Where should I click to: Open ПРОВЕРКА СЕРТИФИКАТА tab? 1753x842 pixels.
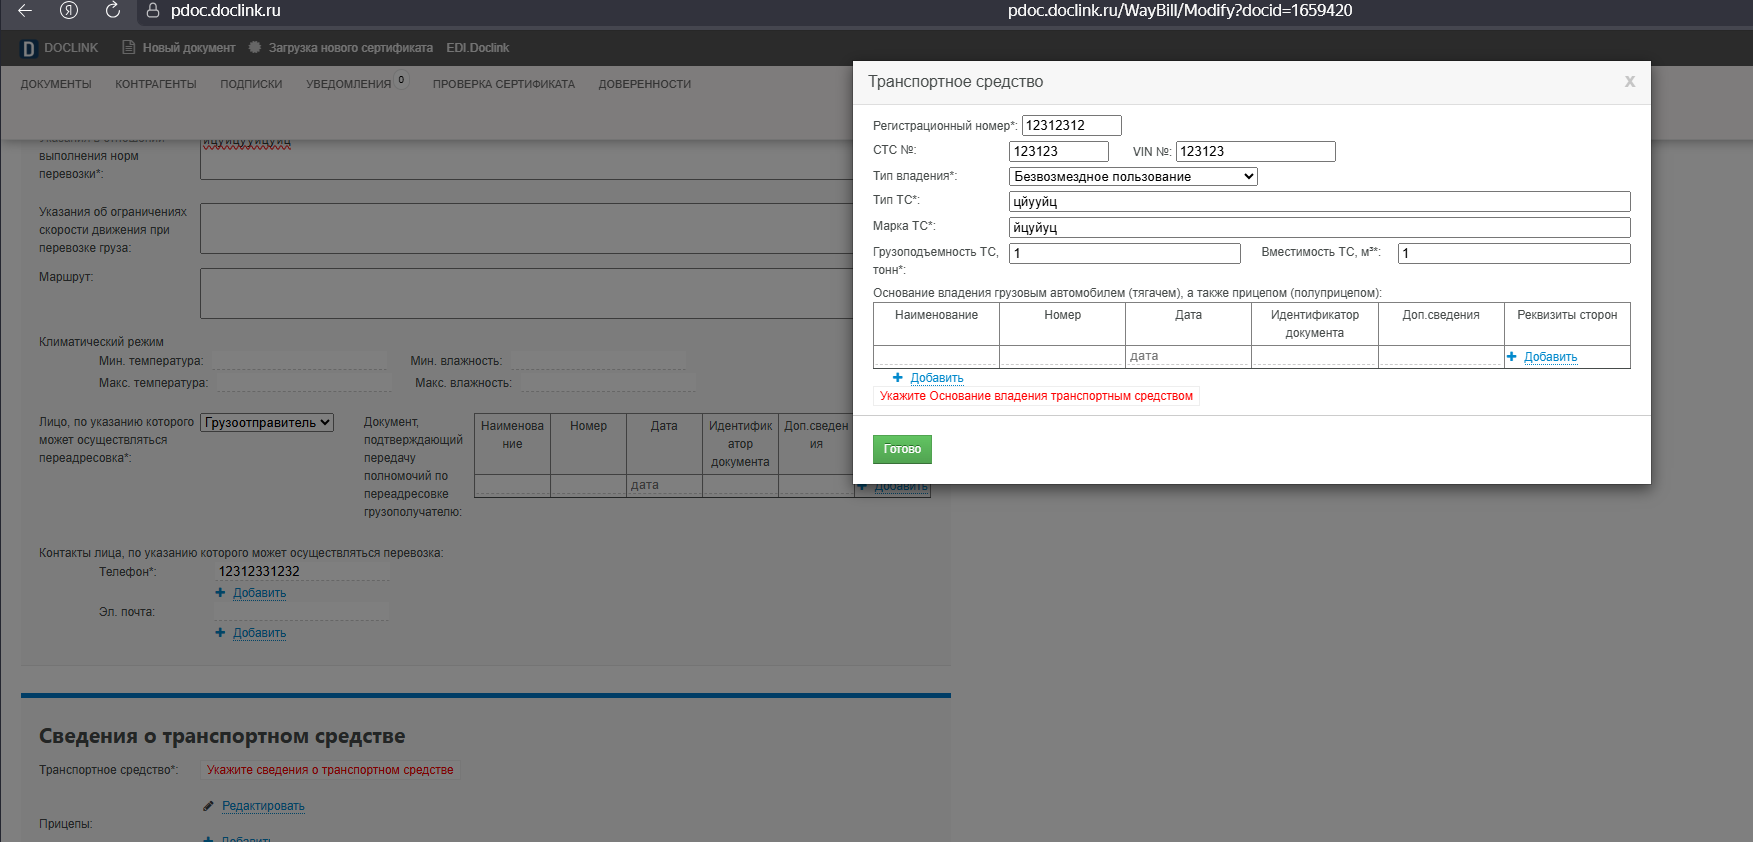(504, 84)
